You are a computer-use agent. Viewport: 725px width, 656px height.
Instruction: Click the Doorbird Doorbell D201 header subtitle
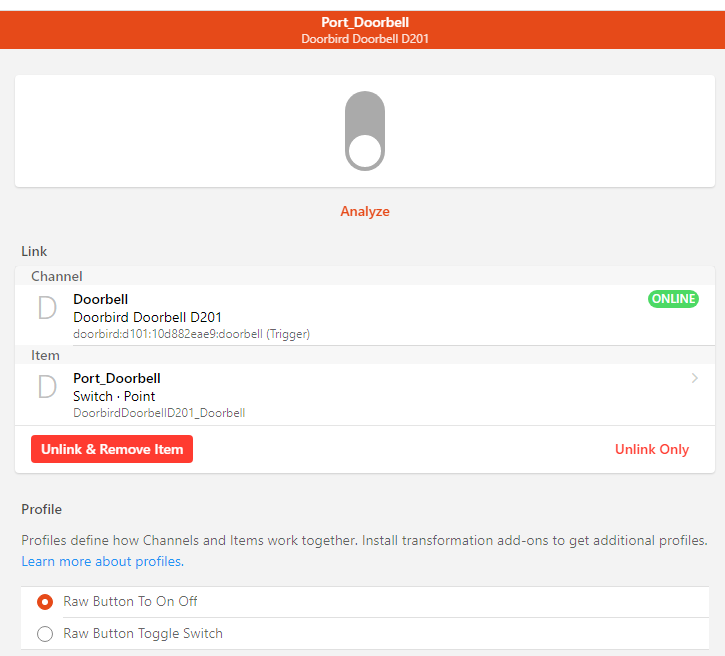(x=365, y=39)
